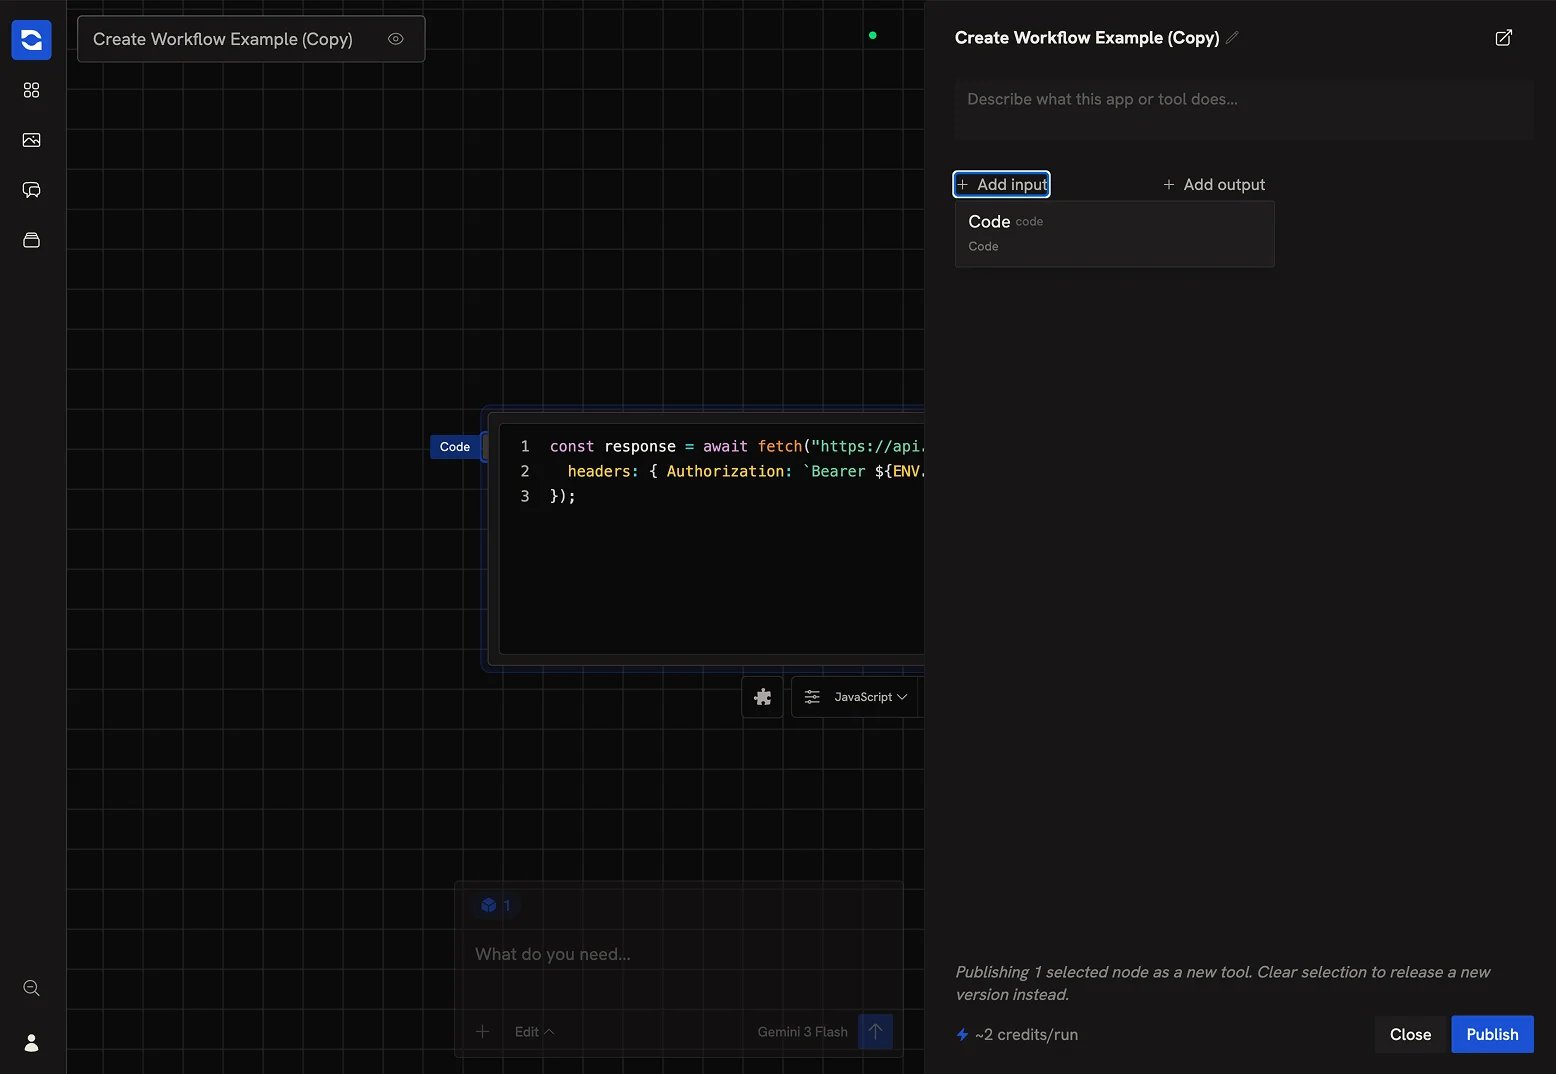Click the puzzle piece extensions button
1556x1074 pixels.
pyautogui.click(x=762, y=697)
